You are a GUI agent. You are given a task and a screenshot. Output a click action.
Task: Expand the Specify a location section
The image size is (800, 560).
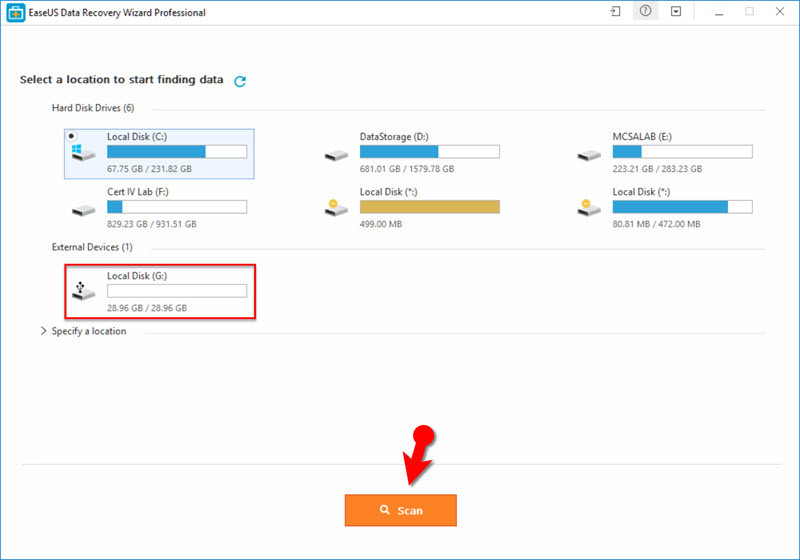(43, 331)
